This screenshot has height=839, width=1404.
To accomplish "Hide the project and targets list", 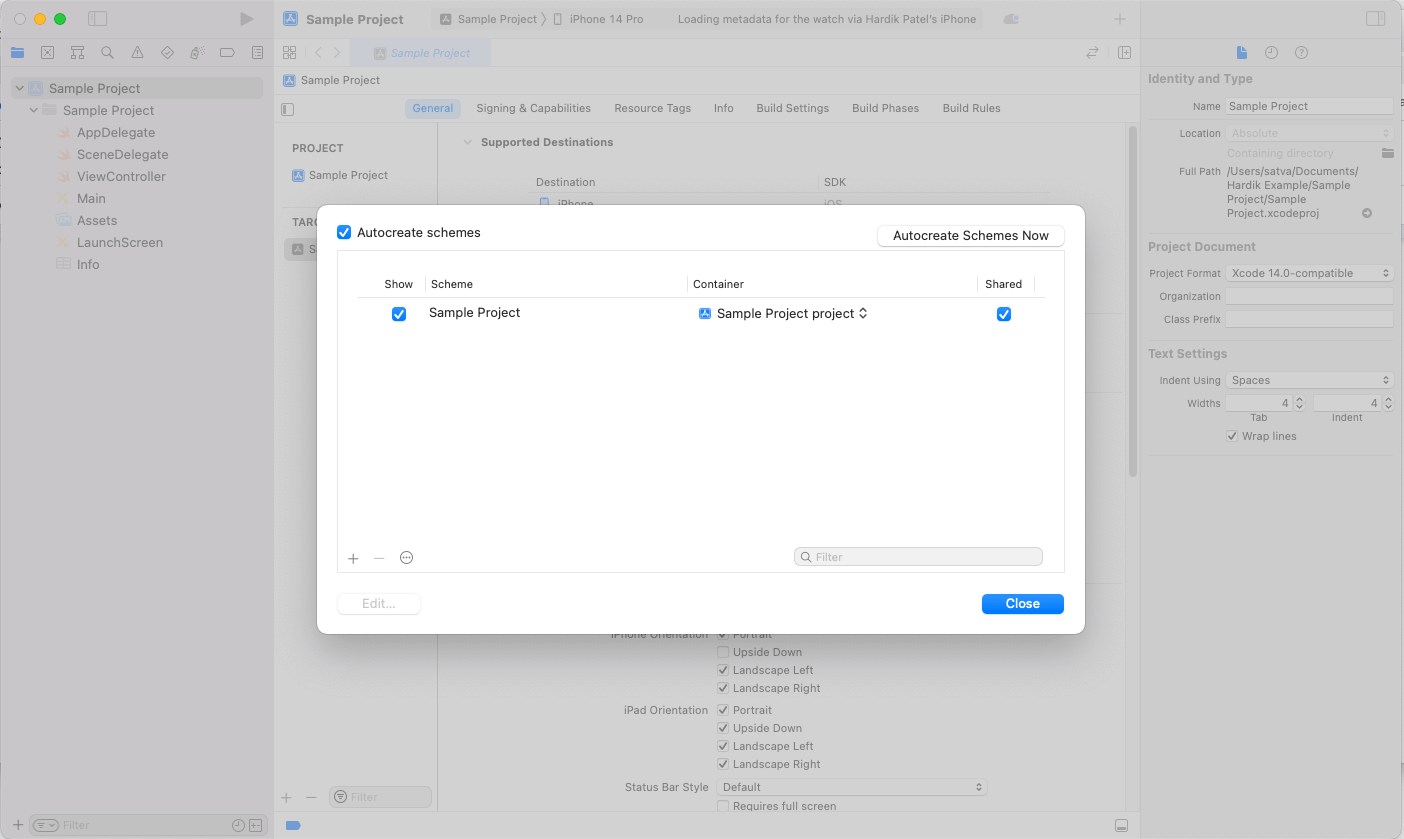I will pyautogui.click(x=288, y=109).
